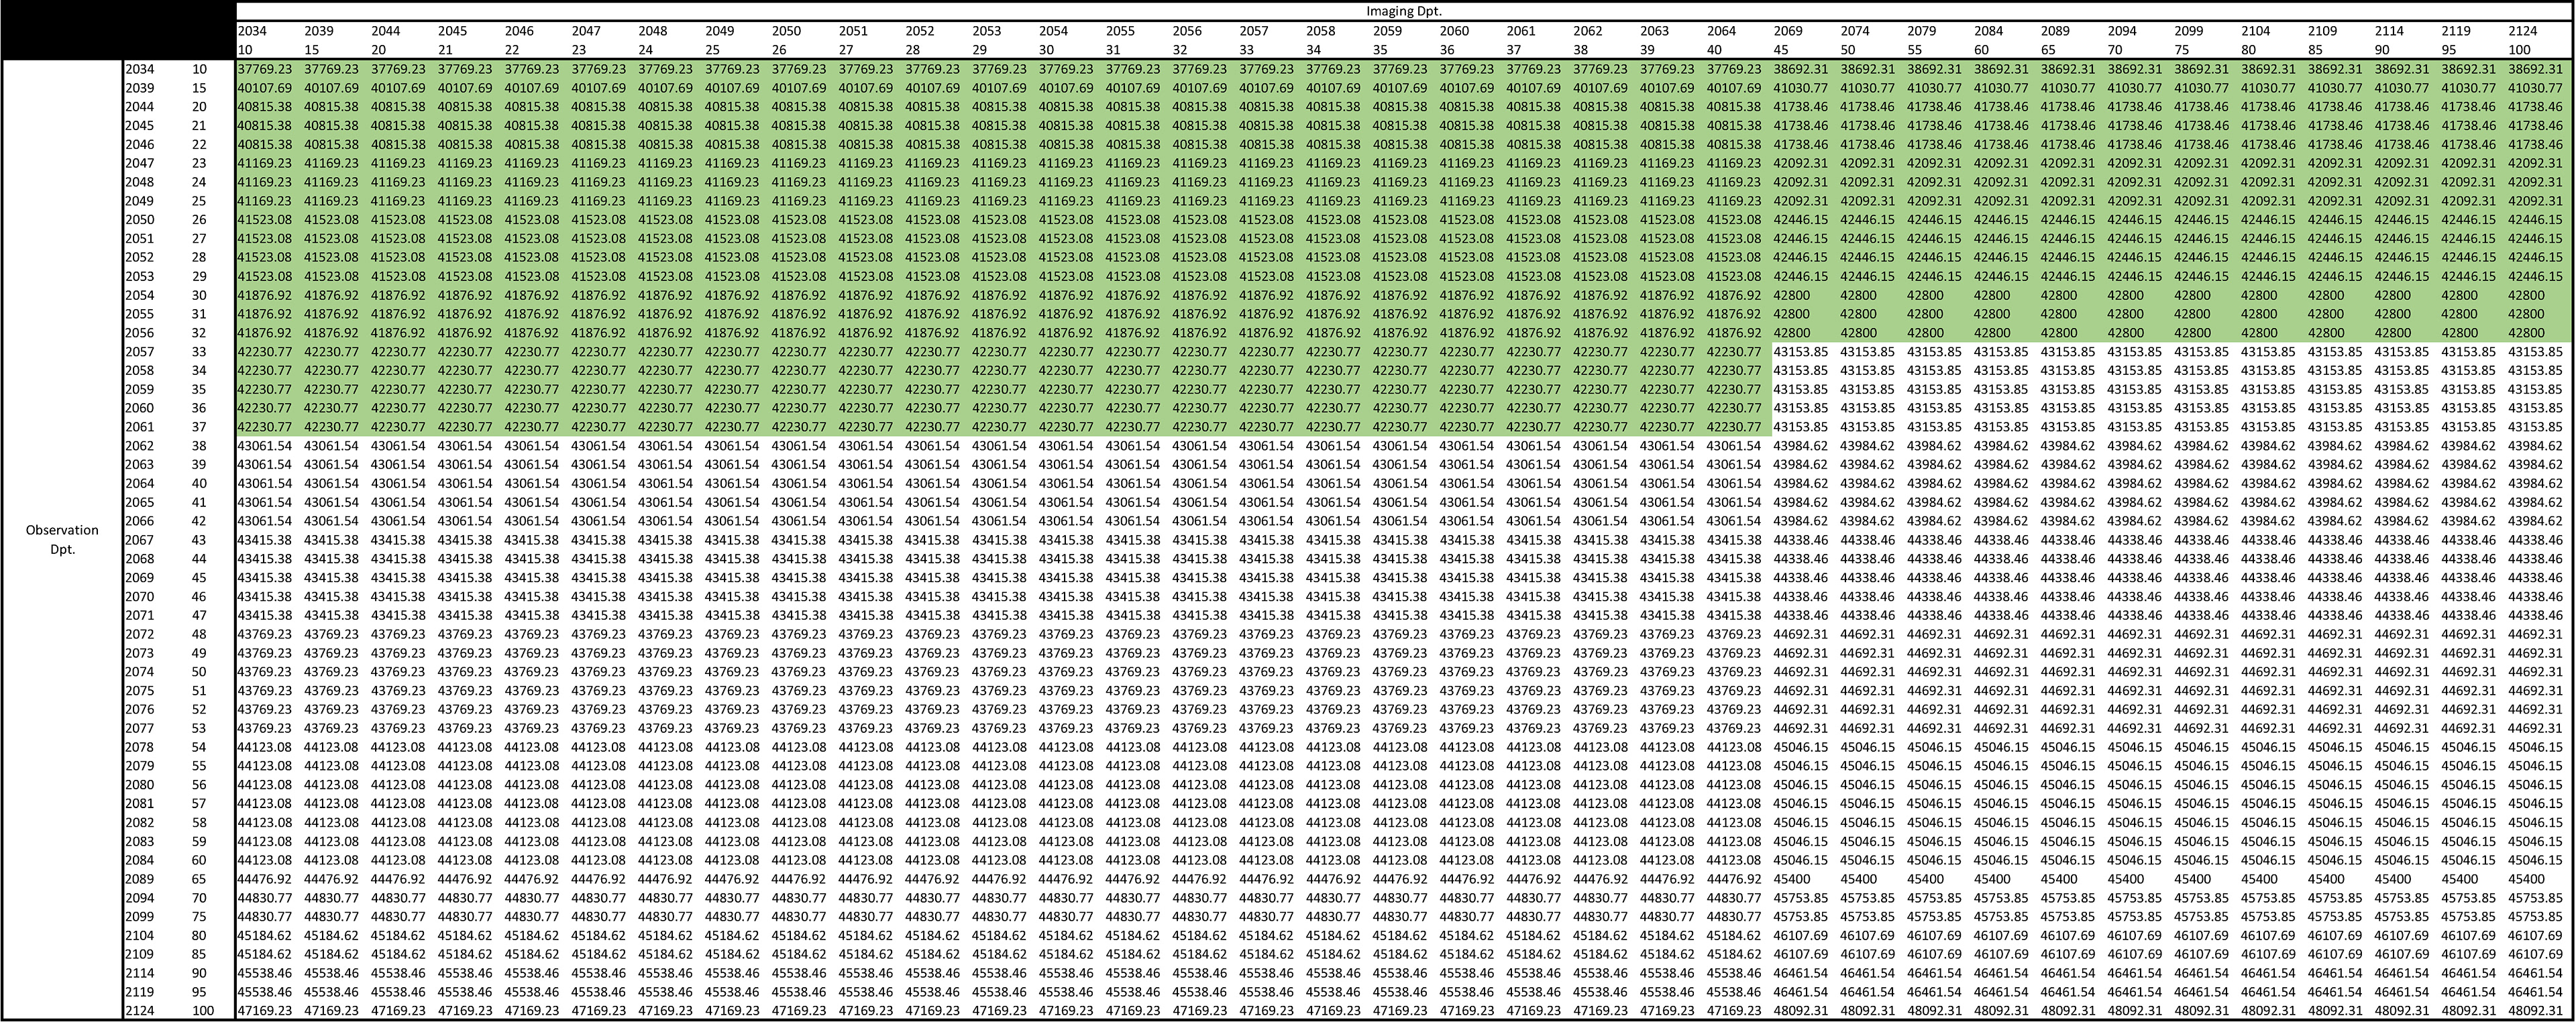
Task: Click the bottom-right corner cell showing 48092.31
Action: click(x=2536, y=1011)
